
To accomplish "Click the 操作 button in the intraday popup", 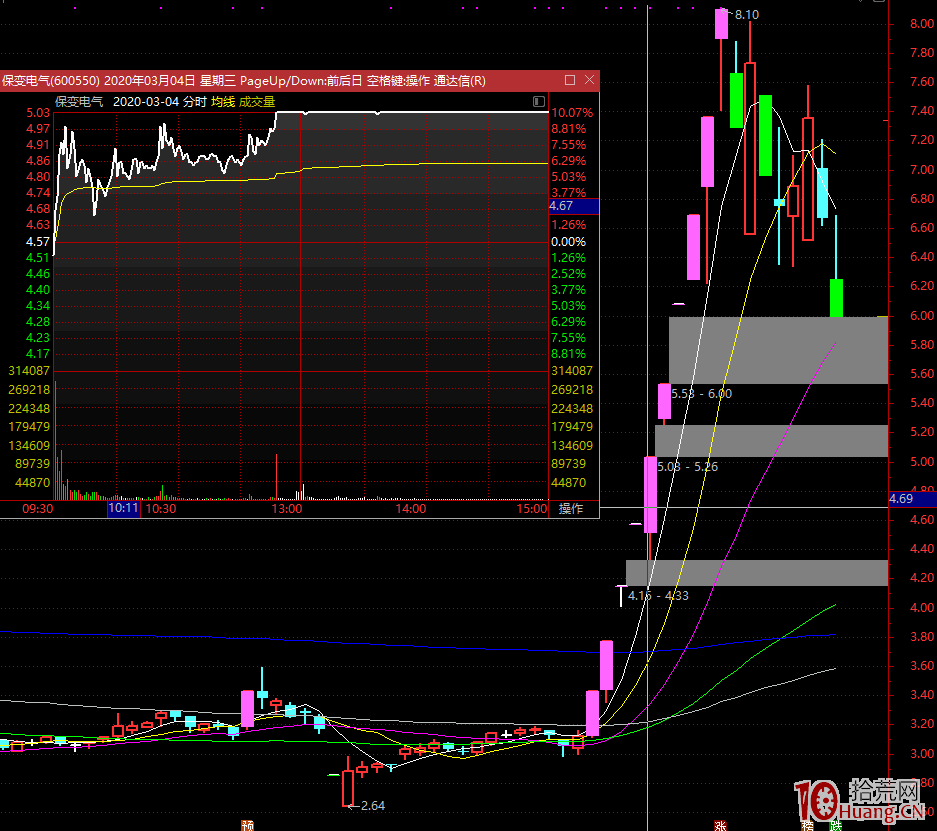I will (x=571, y=509).
